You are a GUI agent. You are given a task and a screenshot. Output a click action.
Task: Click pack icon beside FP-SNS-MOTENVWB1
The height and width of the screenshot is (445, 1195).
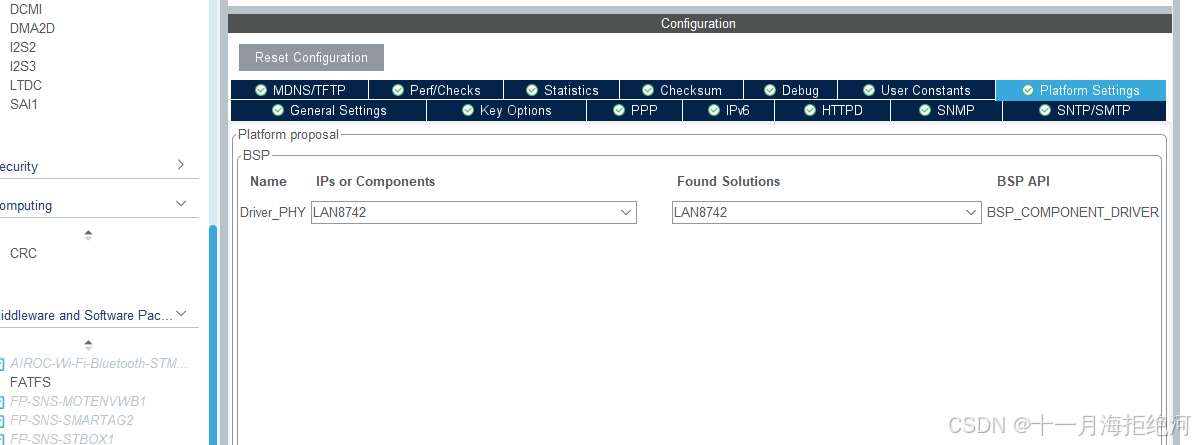pos(2,402)
